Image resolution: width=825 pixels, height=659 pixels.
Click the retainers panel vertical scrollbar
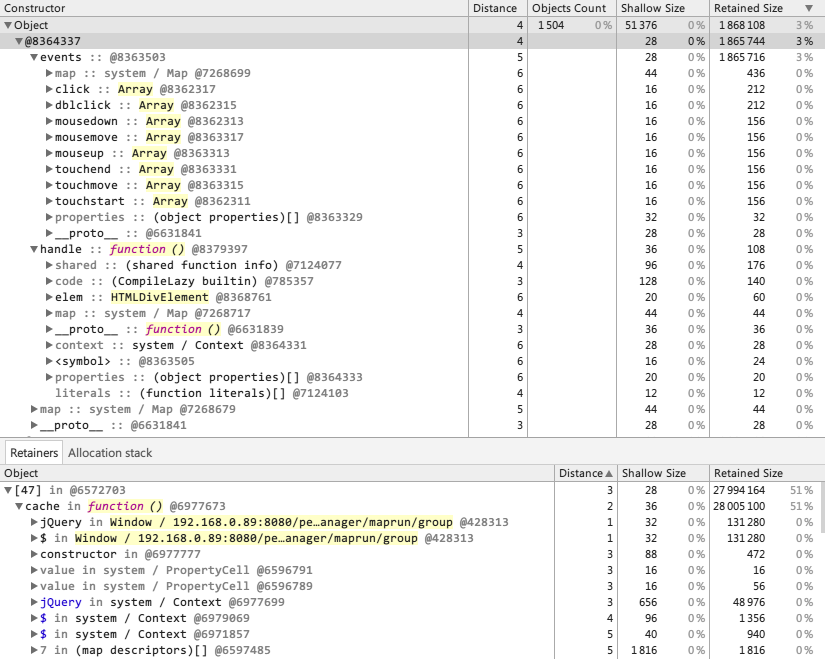[820, 520]
